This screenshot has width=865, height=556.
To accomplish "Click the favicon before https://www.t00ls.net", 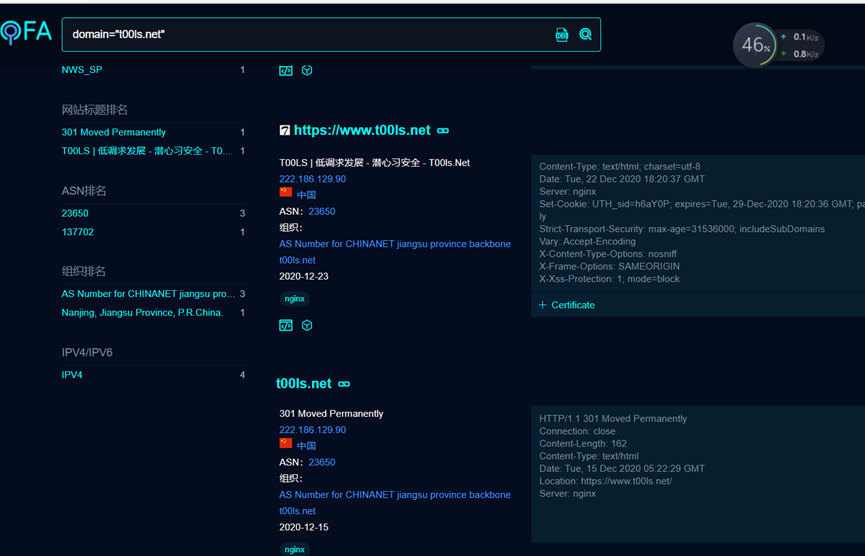I will pos(285,131).
